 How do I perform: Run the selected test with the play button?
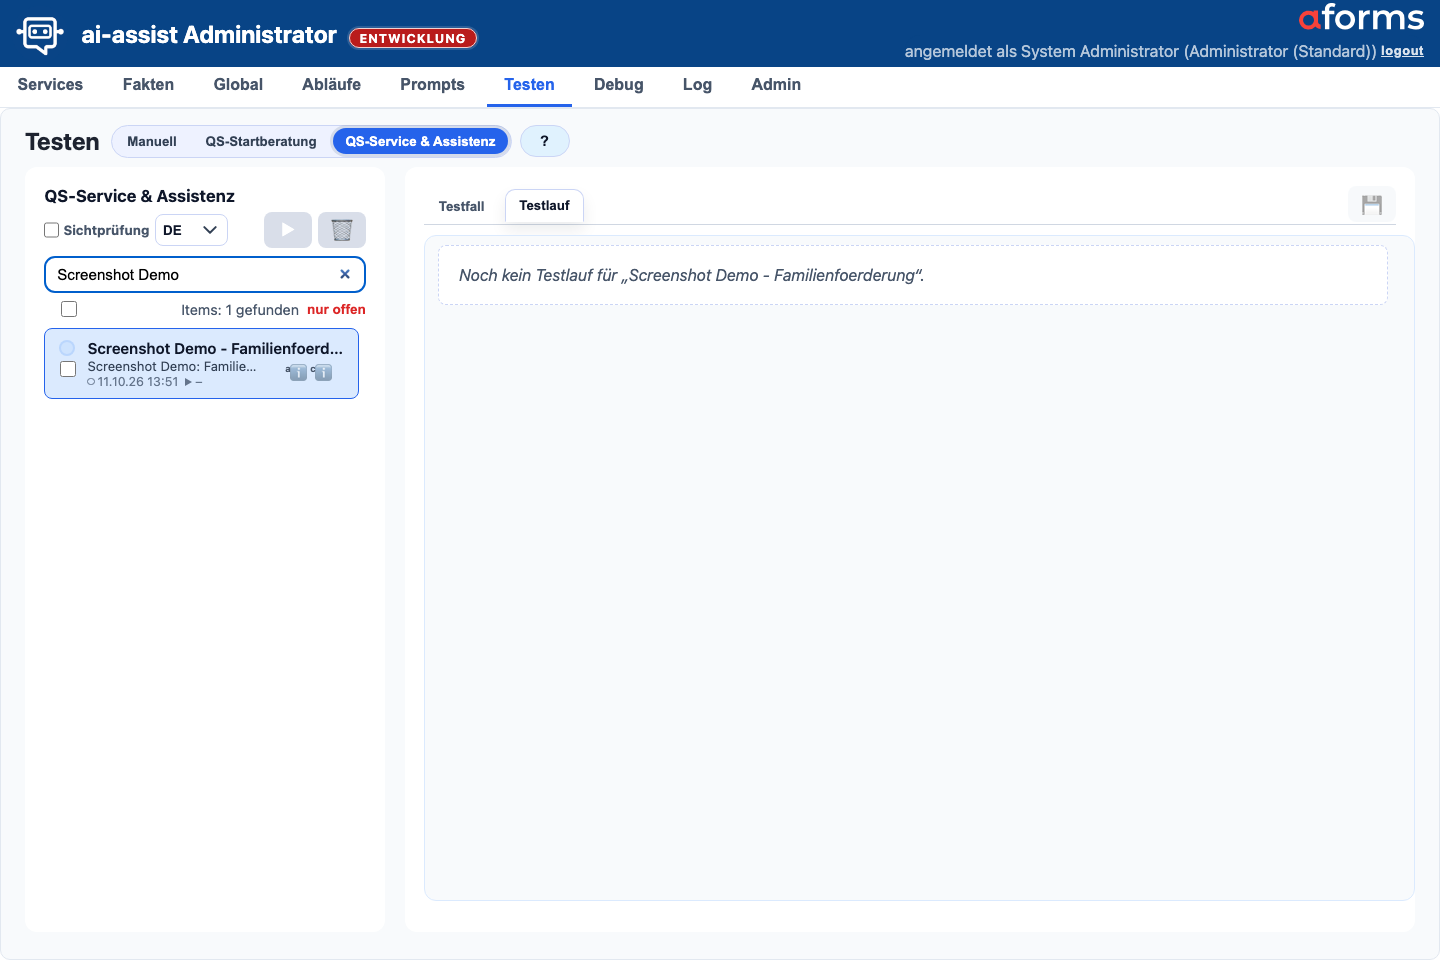pyautogui.click(x=288, y=230)
